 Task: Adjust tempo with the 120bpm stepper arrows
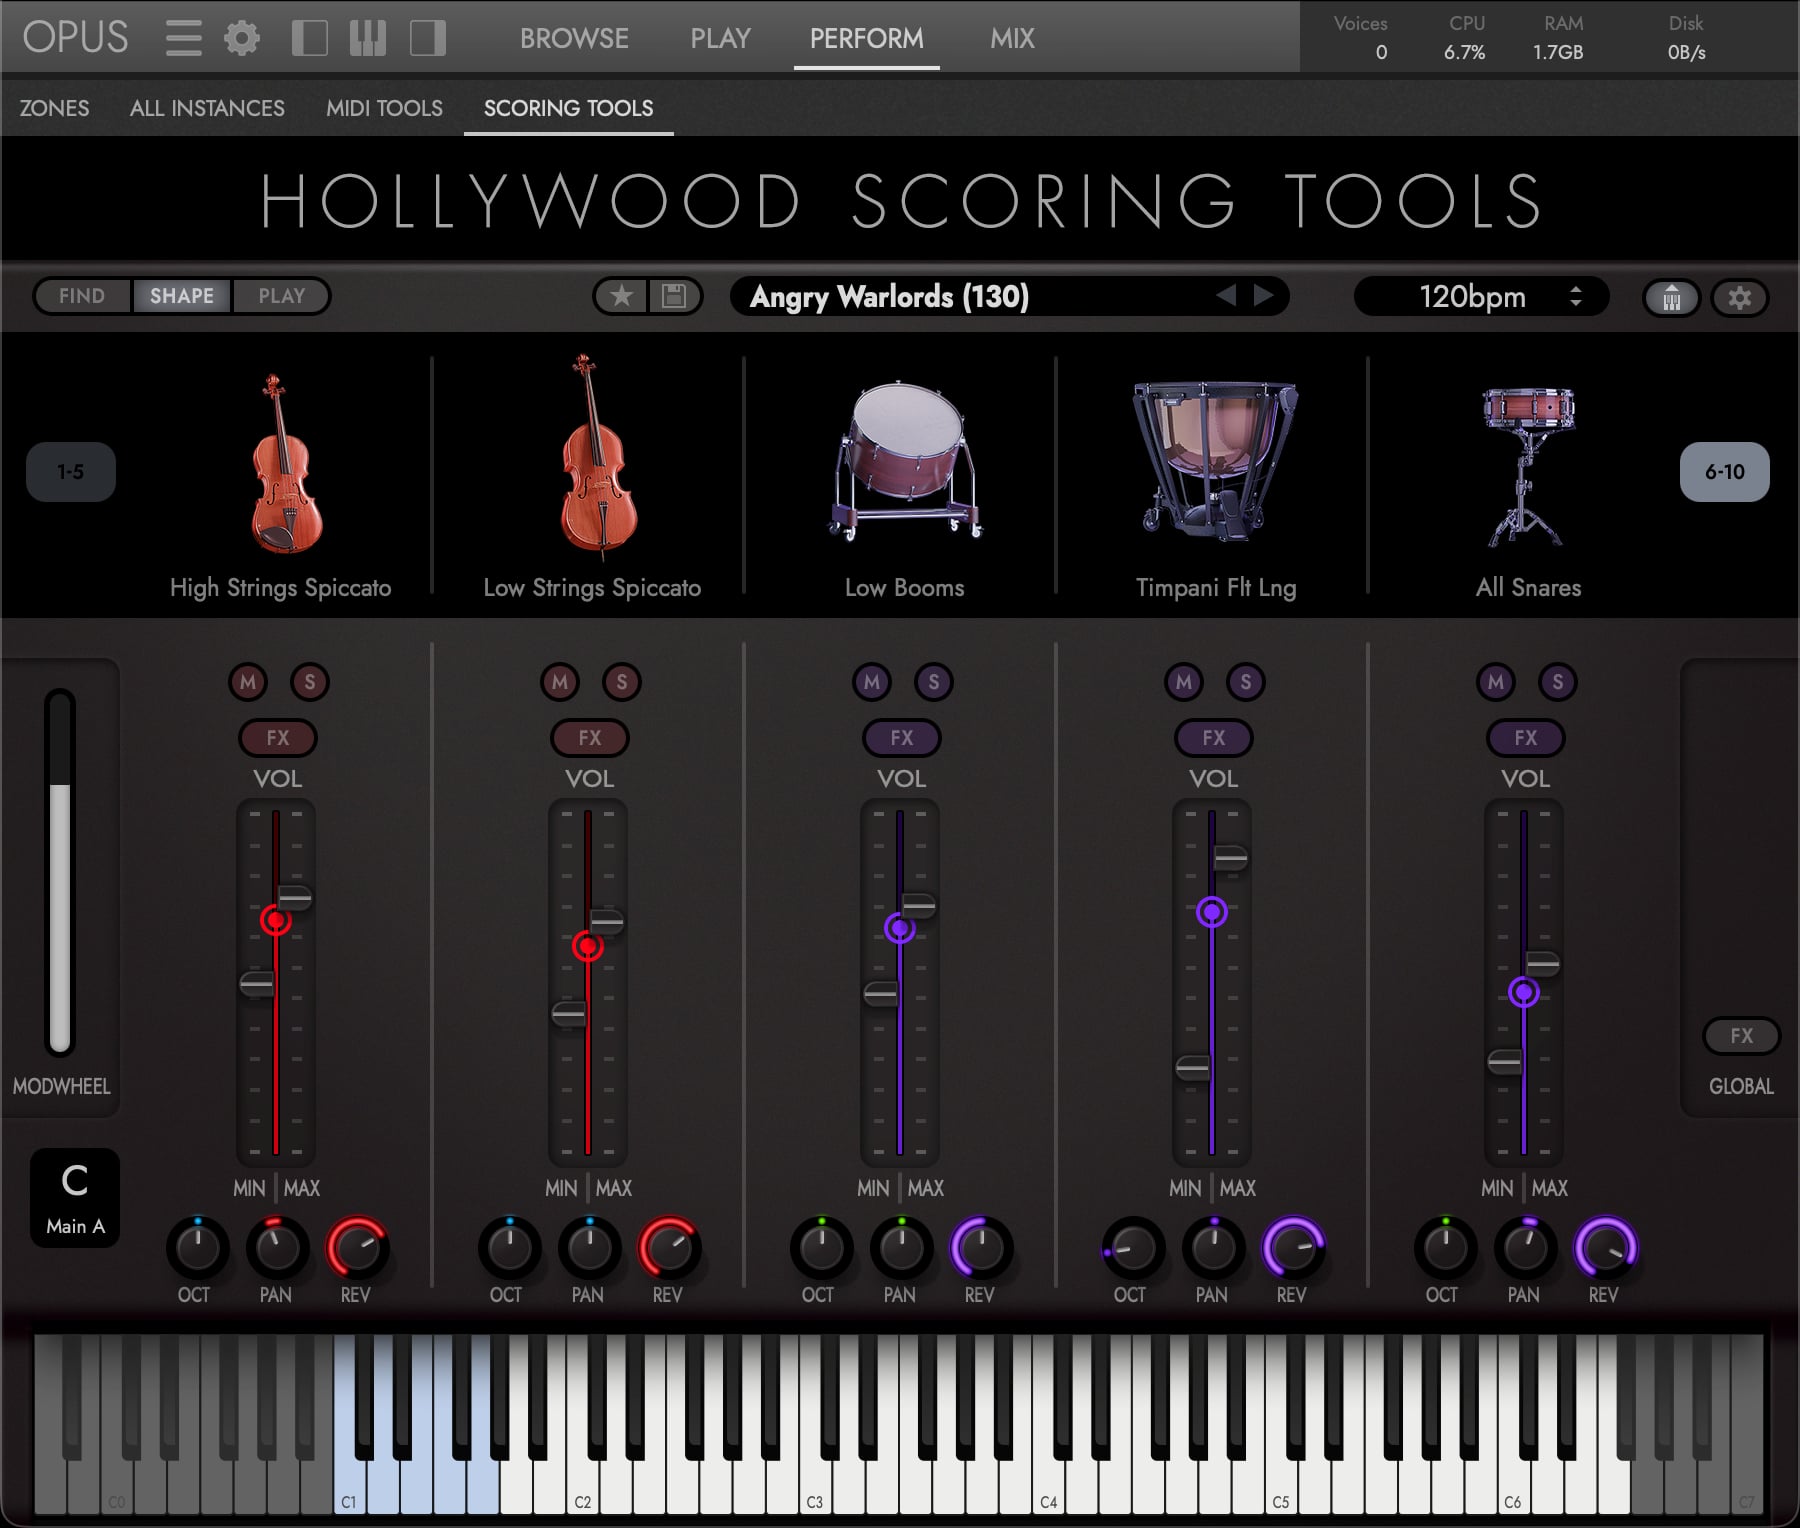pos(1576,296)
